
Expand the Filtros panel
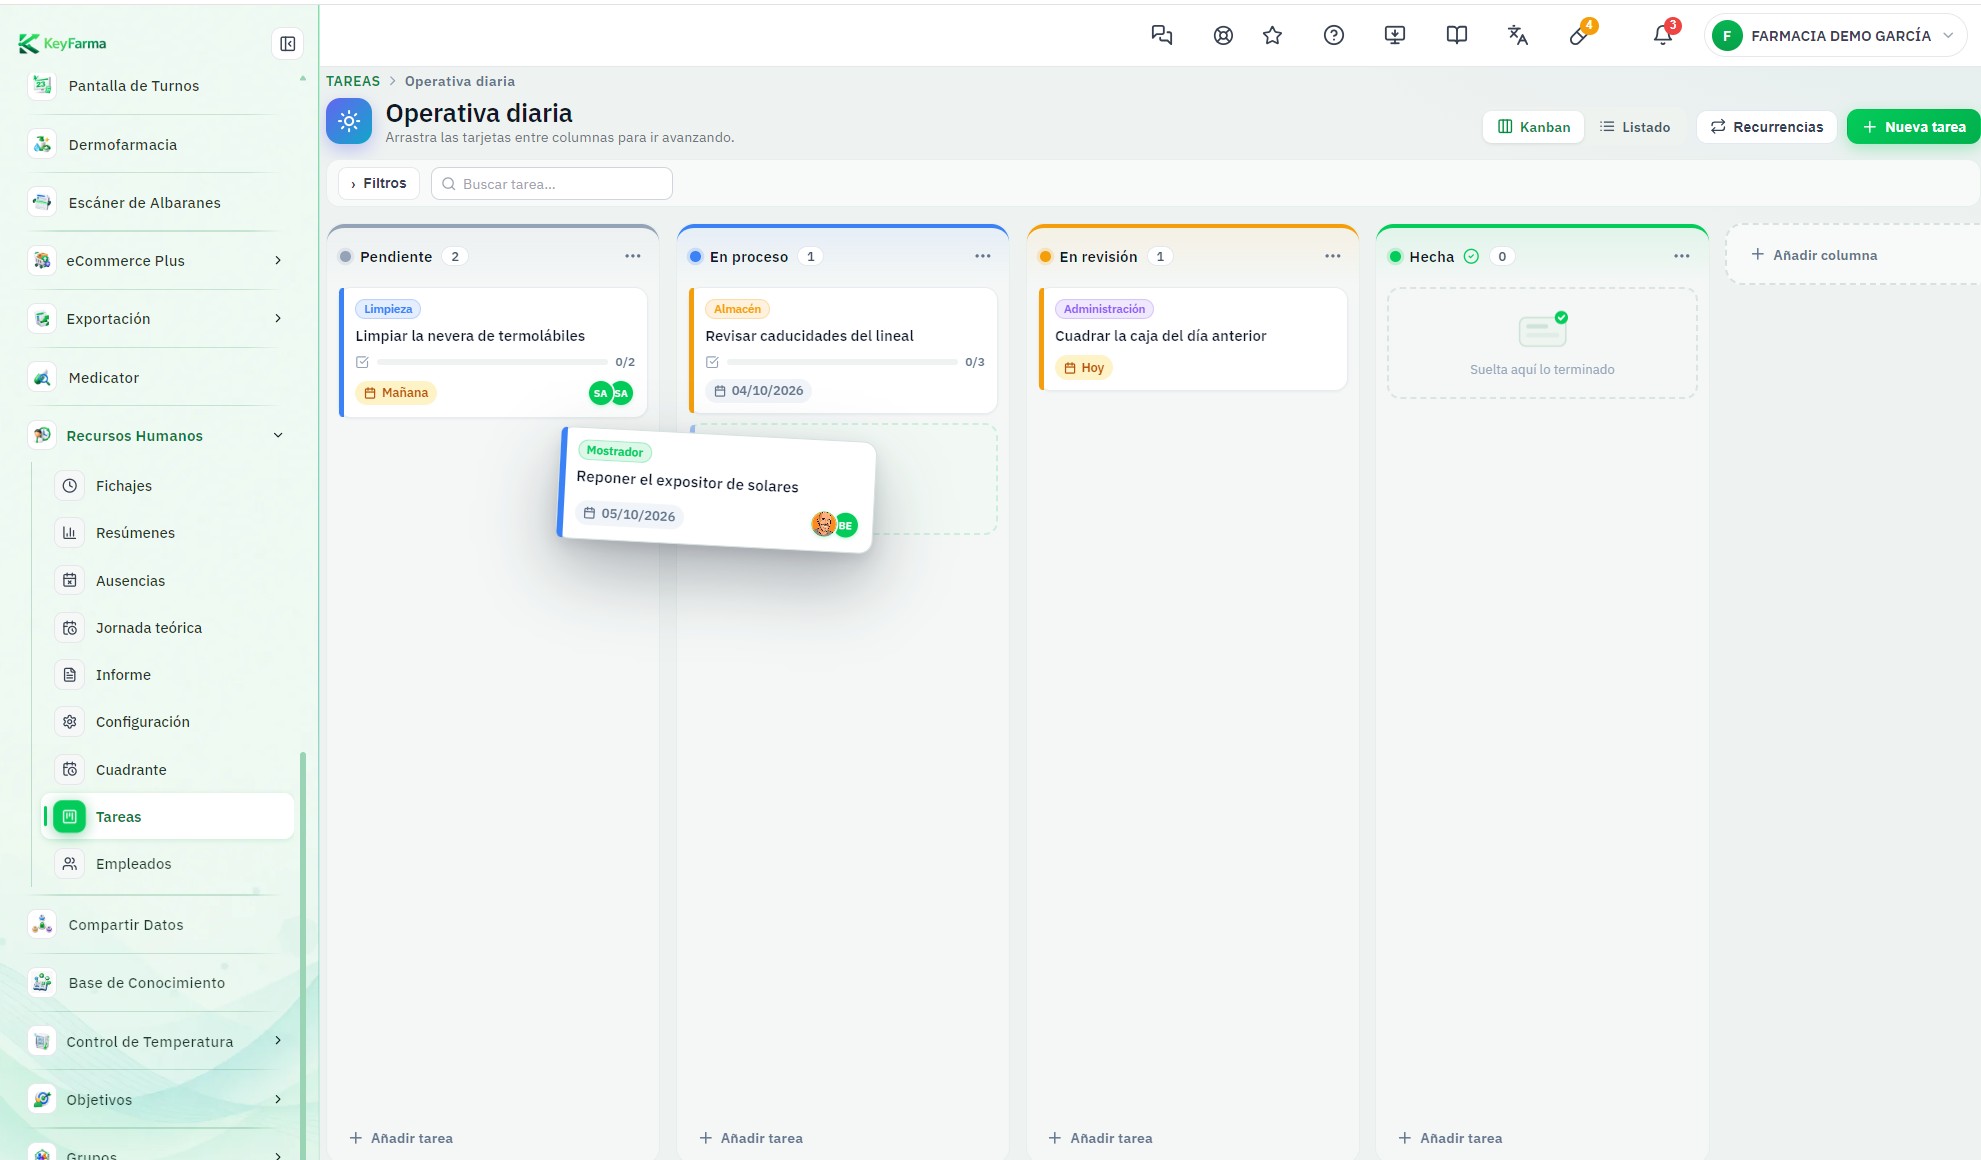pos(379,184)
